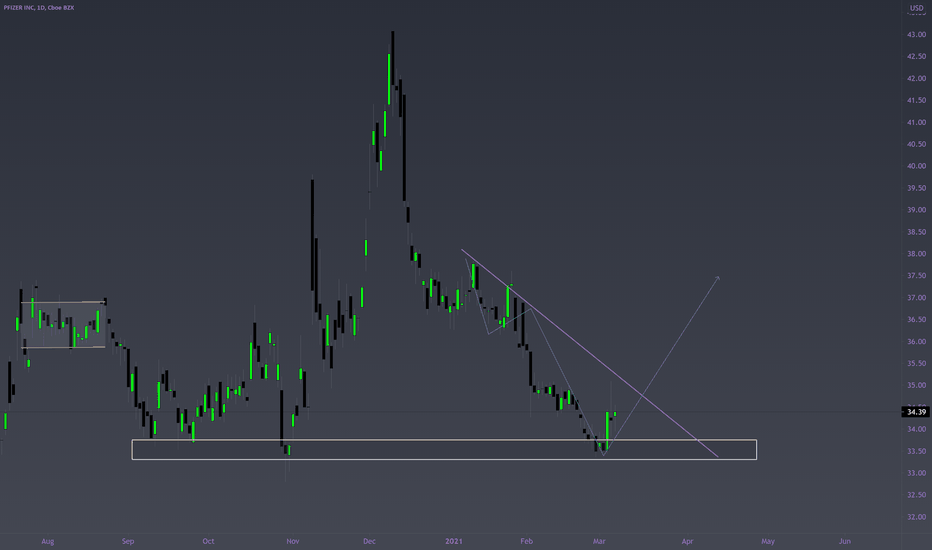Click the 37.00 price axis label

pos(916,298)
